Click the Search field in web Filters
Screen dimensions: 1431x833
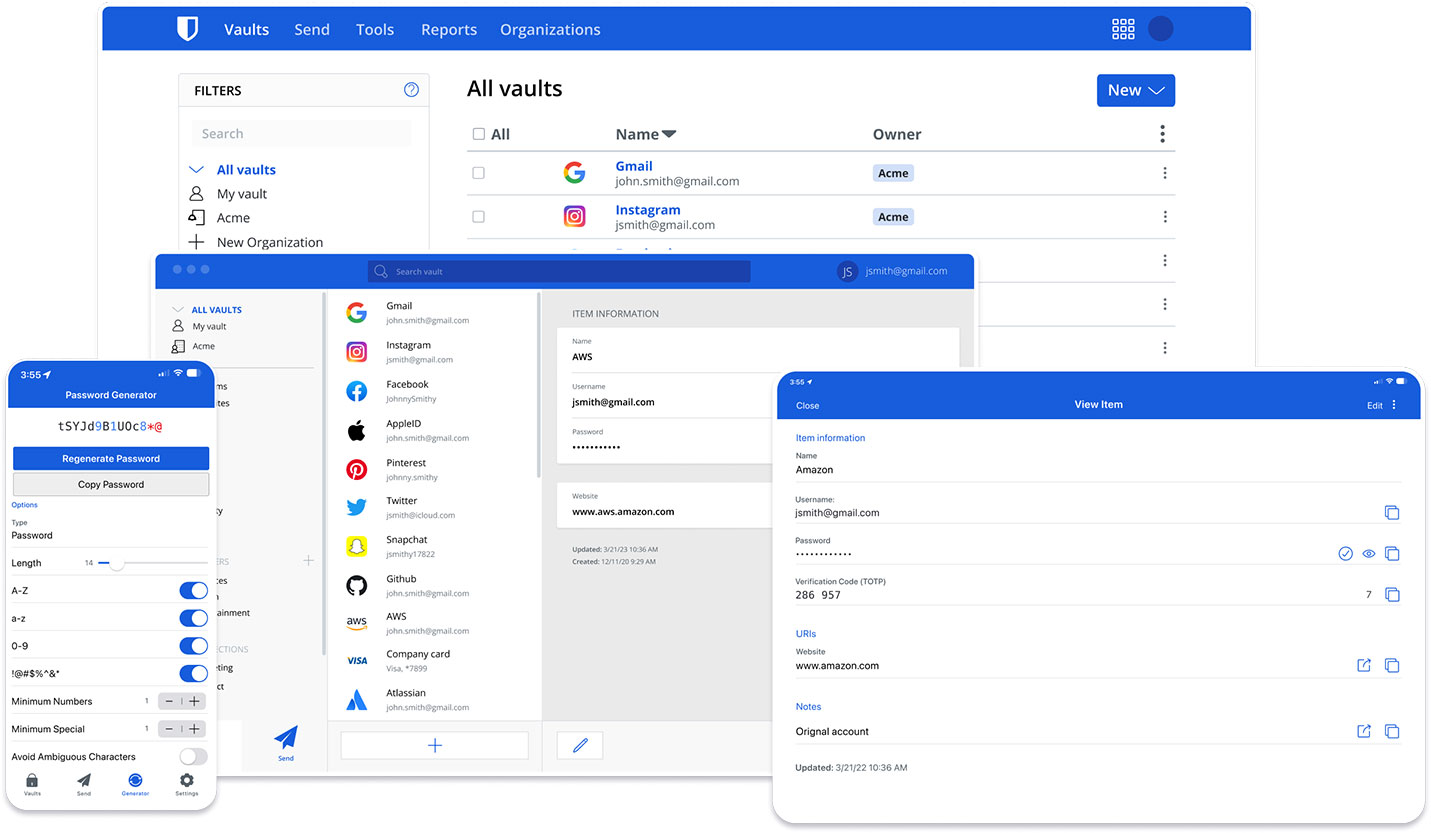(301, 134)
